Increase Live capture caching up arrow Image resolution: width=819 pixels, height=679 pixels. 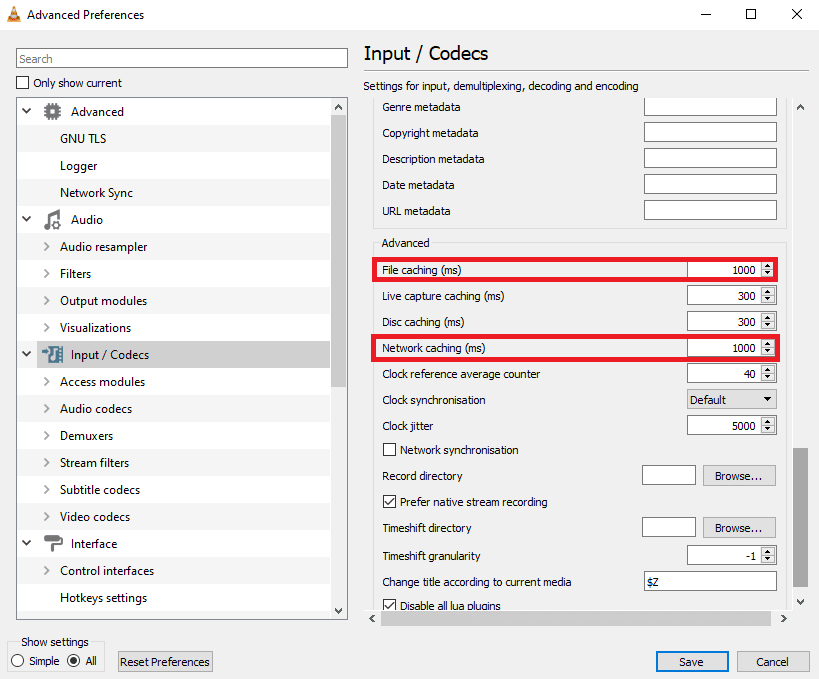click(x=767, y=291)
